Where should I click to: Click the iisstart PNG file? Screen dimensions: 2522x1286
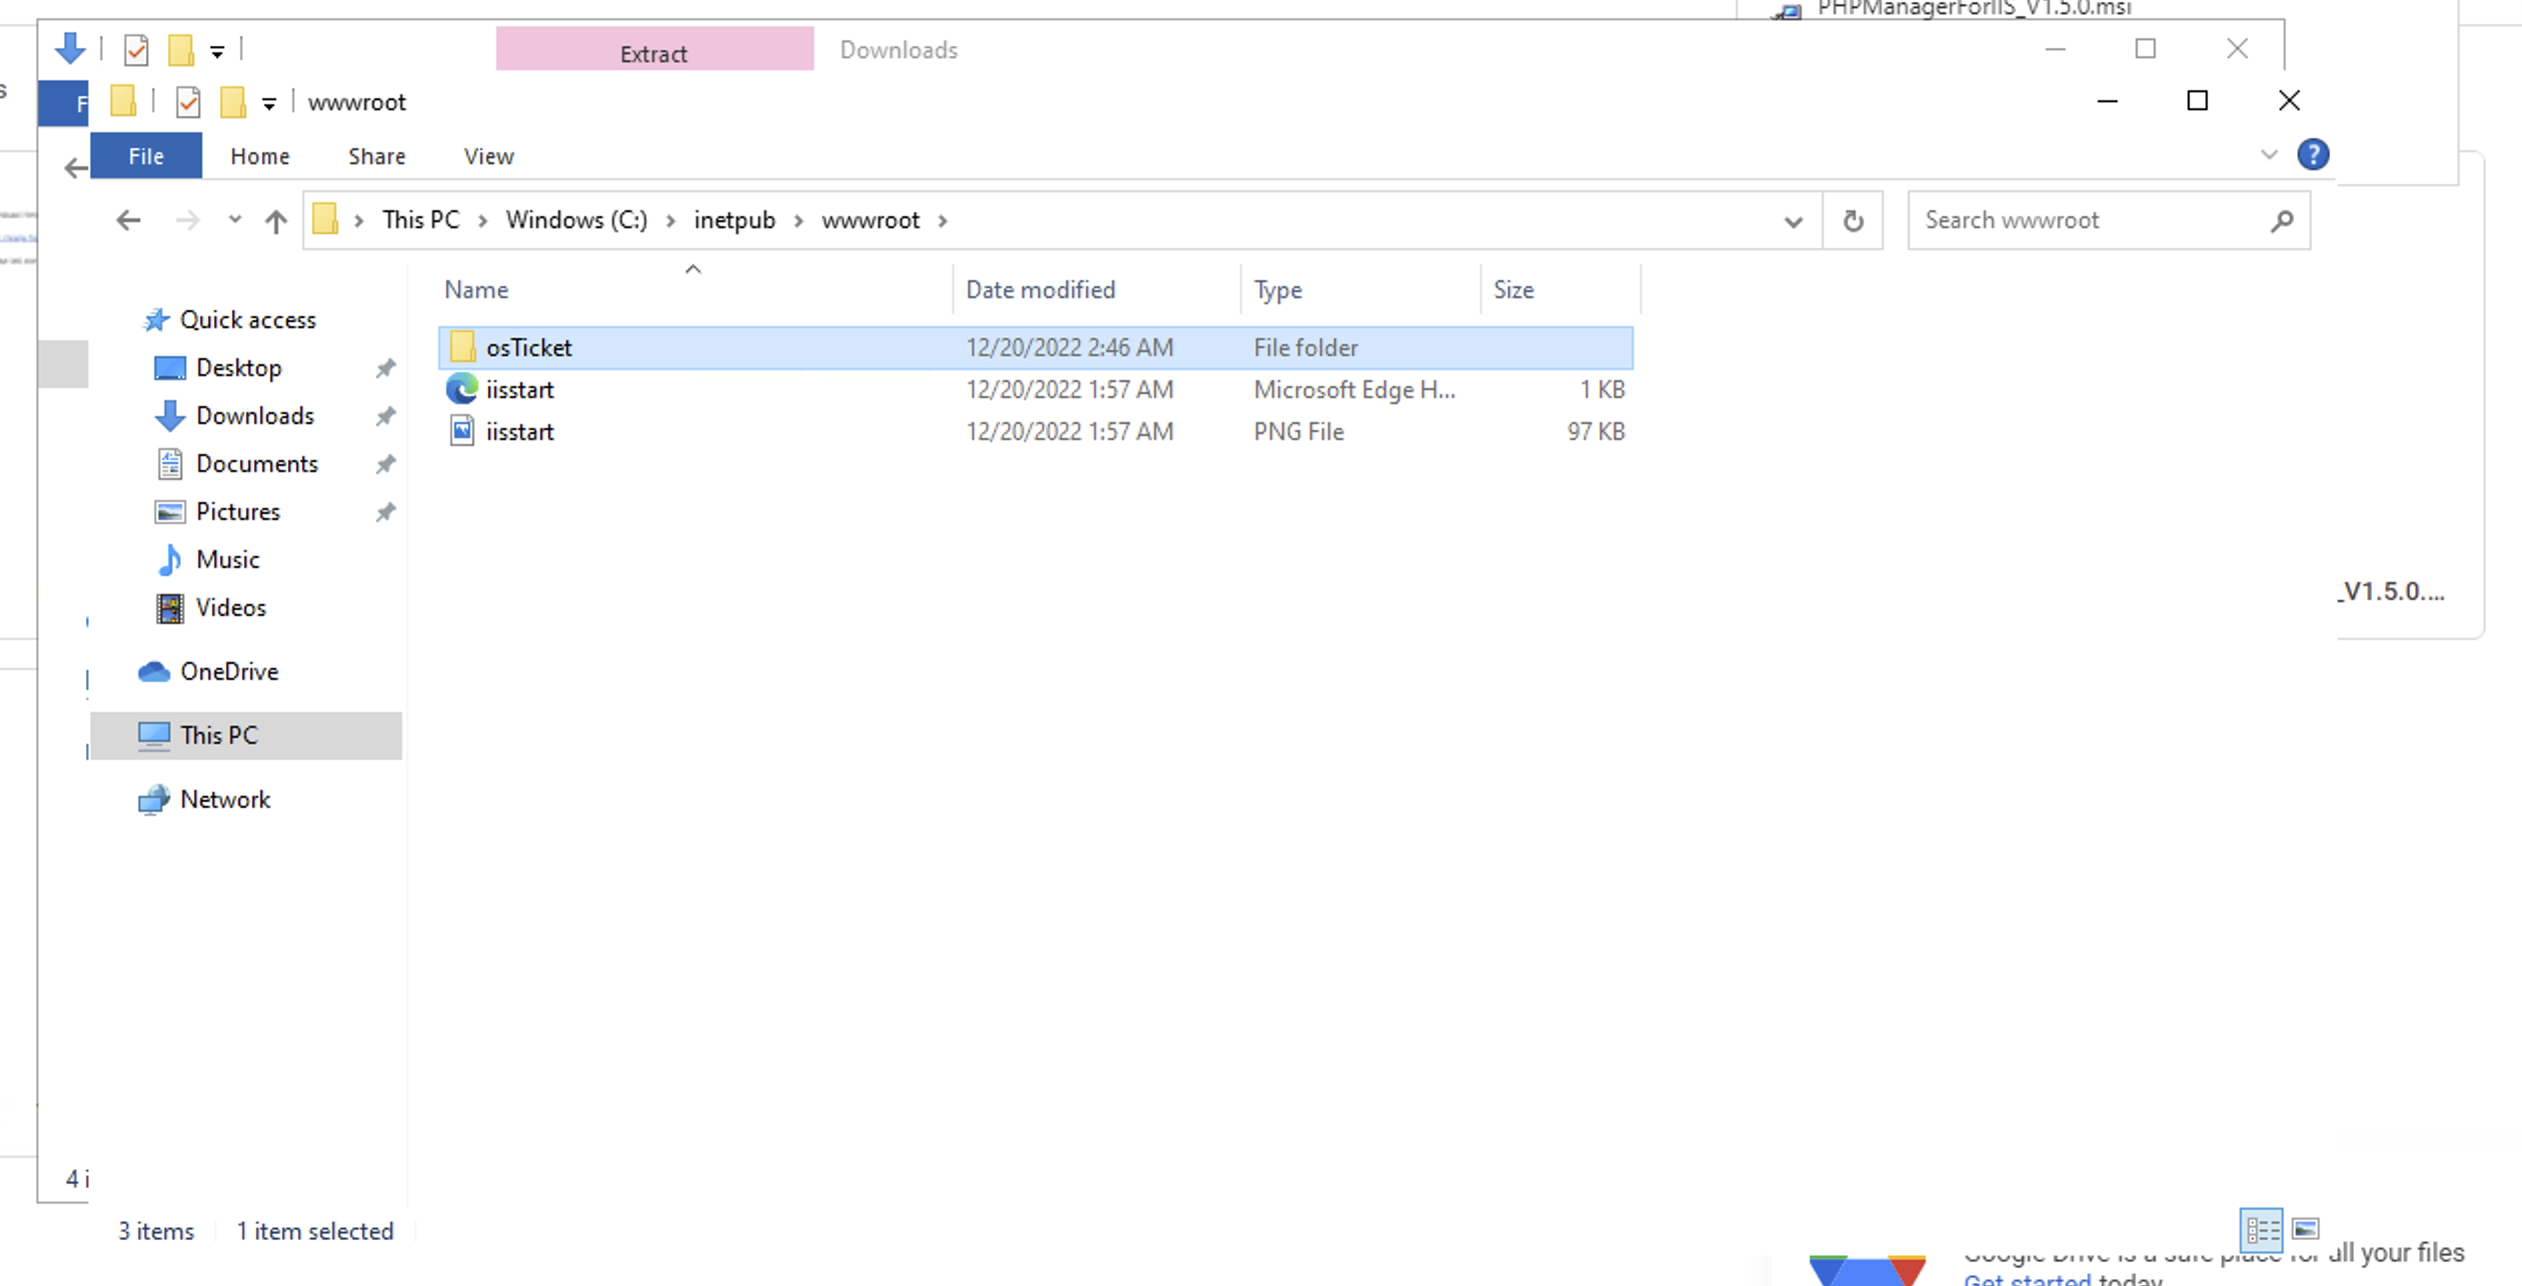(x=520, y=431)
